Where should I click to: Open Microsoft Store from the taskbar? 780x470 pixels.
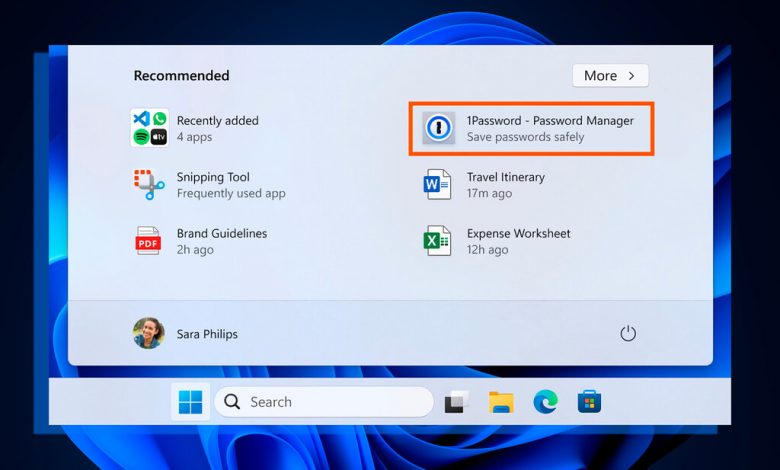pos(589,402)
